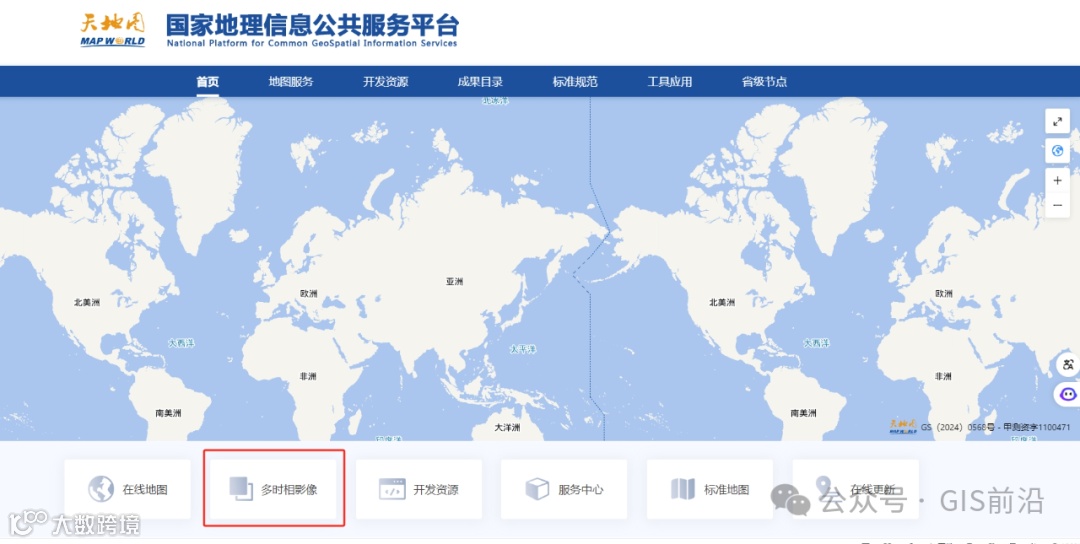Click the right 非洲 map label
The width and height of the screenshot is (1080, 544).
coord(943,377)
